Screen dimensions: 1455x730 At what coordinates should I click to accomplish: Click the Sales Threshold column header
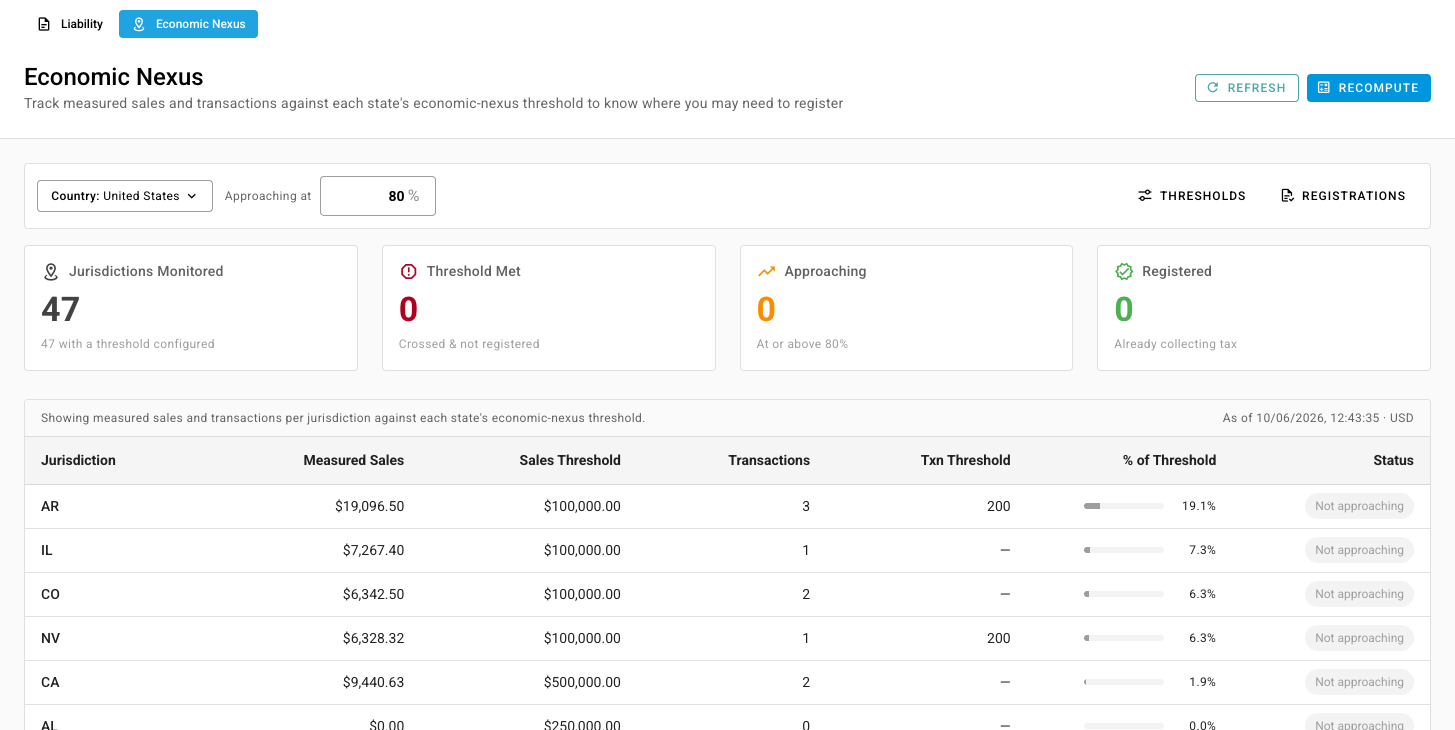tap(570, 461)
